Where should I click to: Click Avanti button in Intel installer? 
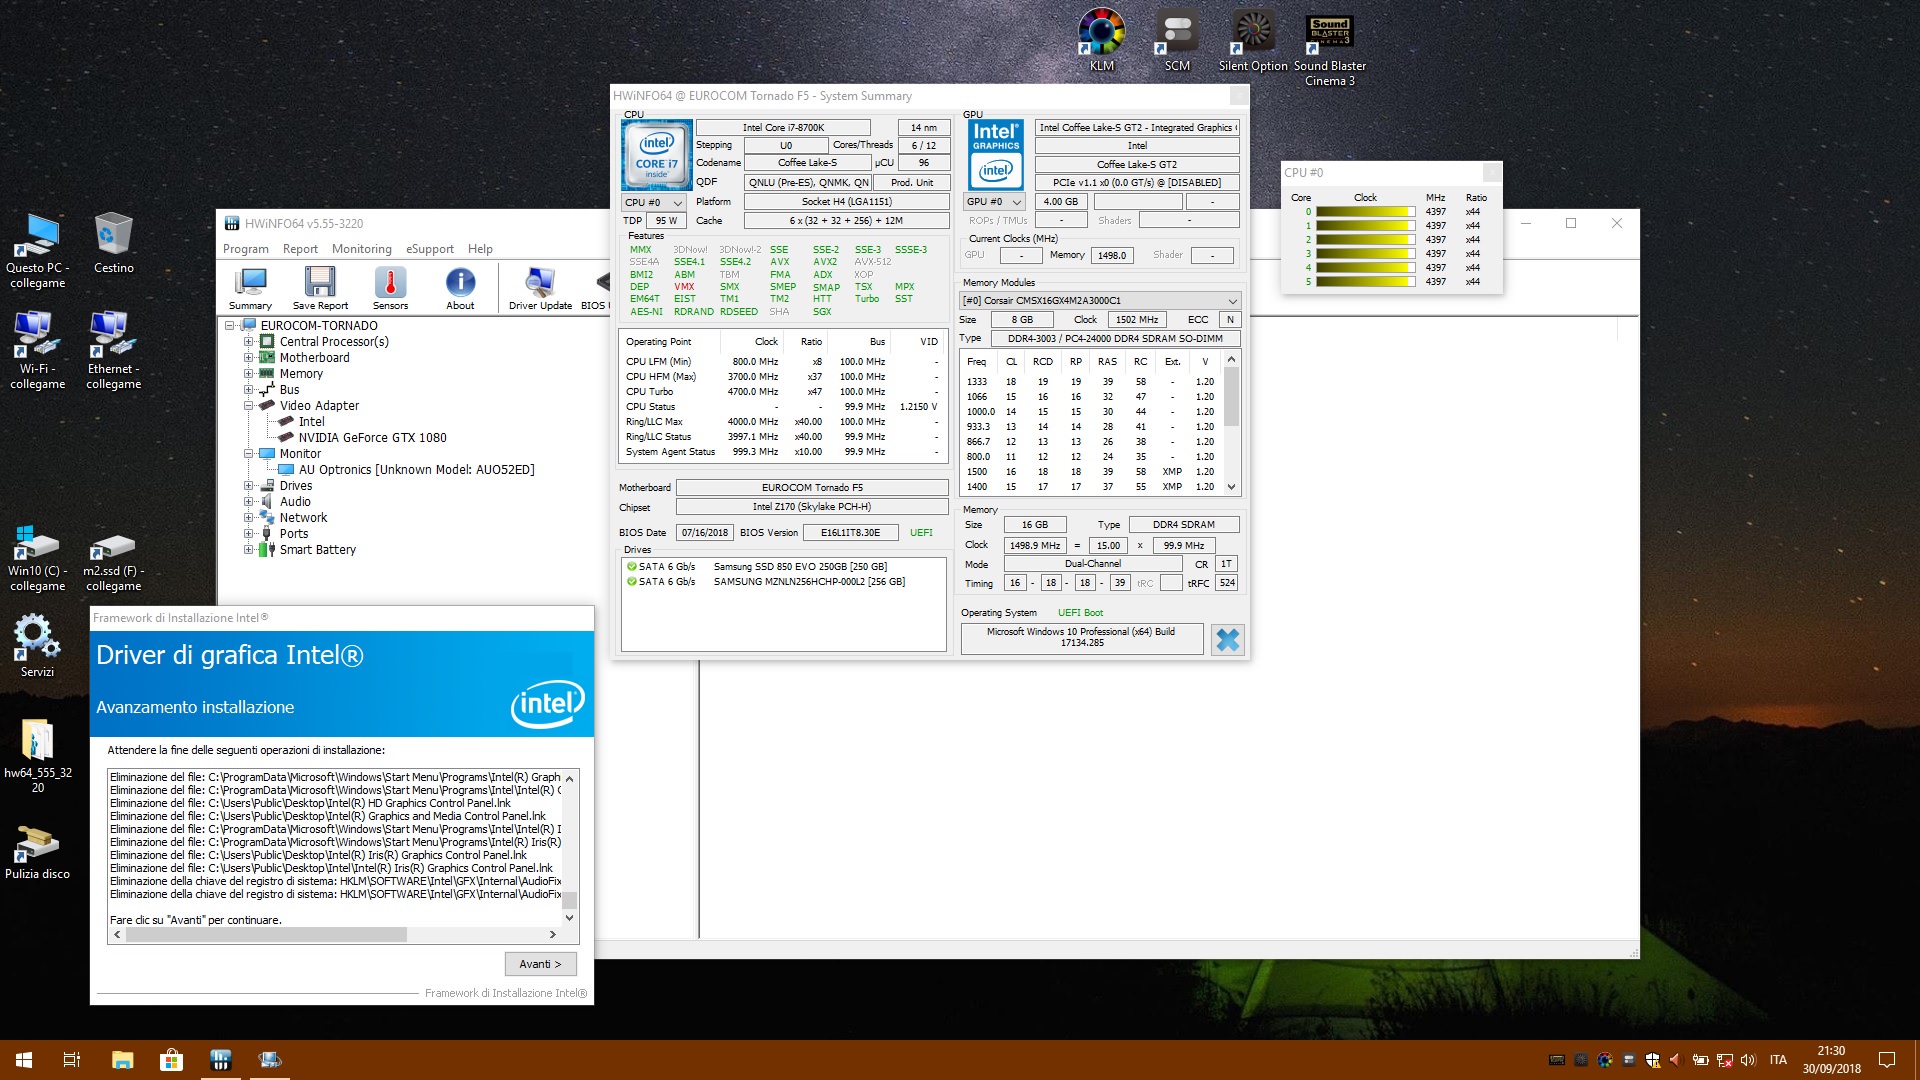pos(540,964)
